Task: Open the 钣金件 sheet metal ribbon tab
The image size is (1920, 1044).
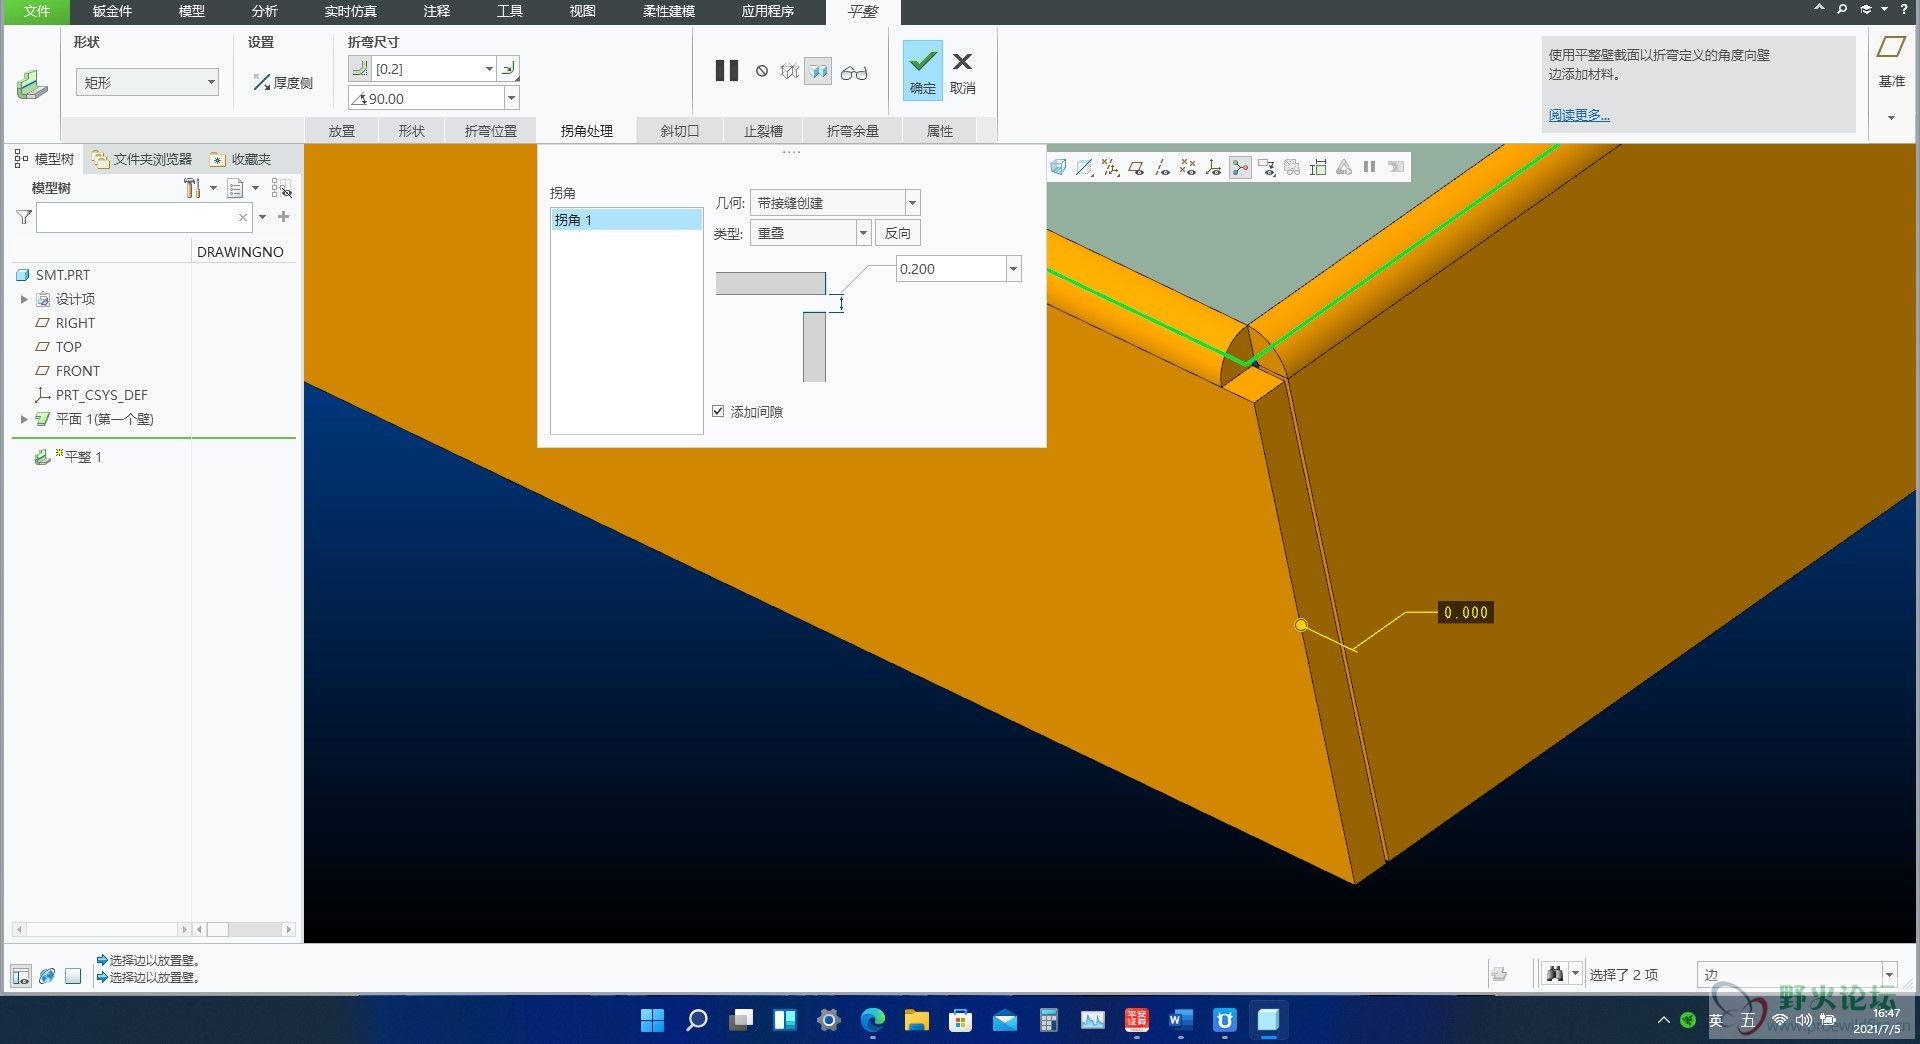Action: pos(112,11)
